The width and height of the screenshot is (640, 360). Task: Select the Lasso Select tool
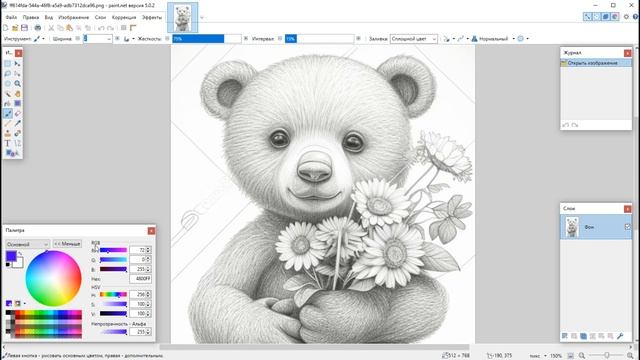[x=8, y=73]
